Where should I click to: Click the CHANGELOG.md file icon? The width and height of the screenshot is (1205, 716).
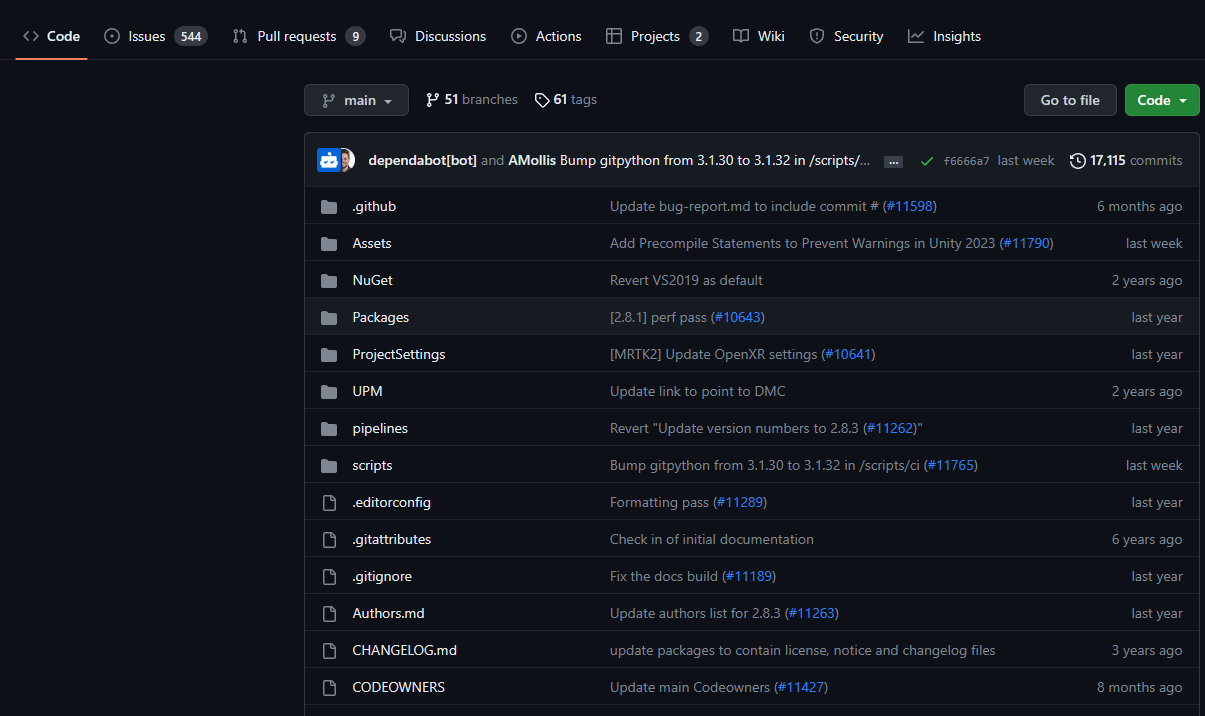coord(329,650)
